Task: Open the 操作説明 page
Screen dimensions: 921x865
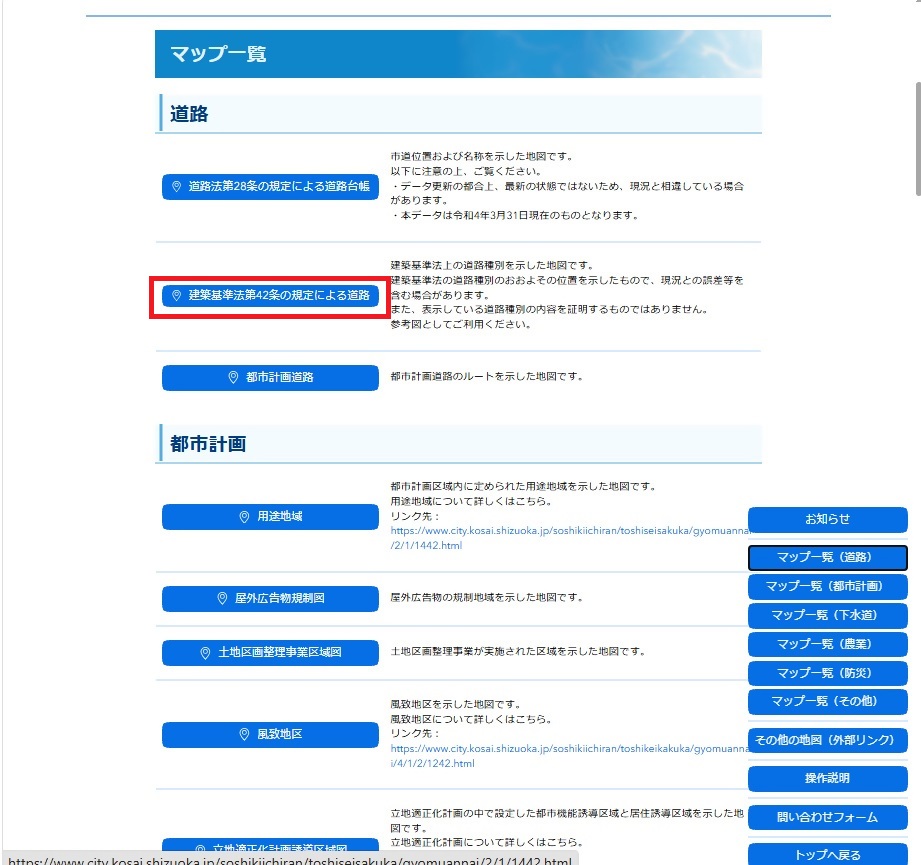Action: [828, 779]
